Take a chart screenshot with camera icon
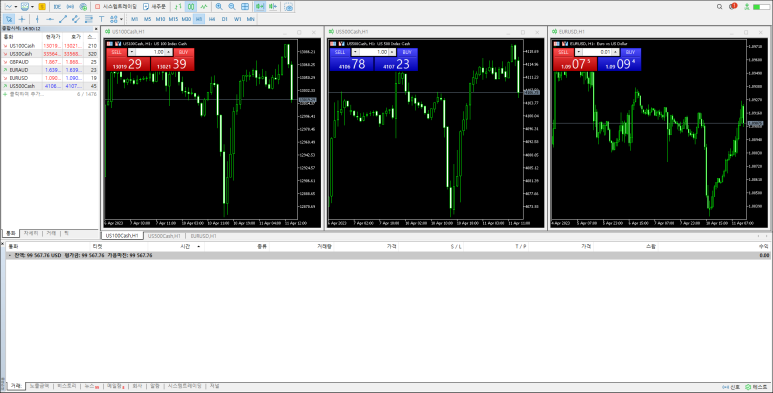The image size is (773, 393). 289,7
